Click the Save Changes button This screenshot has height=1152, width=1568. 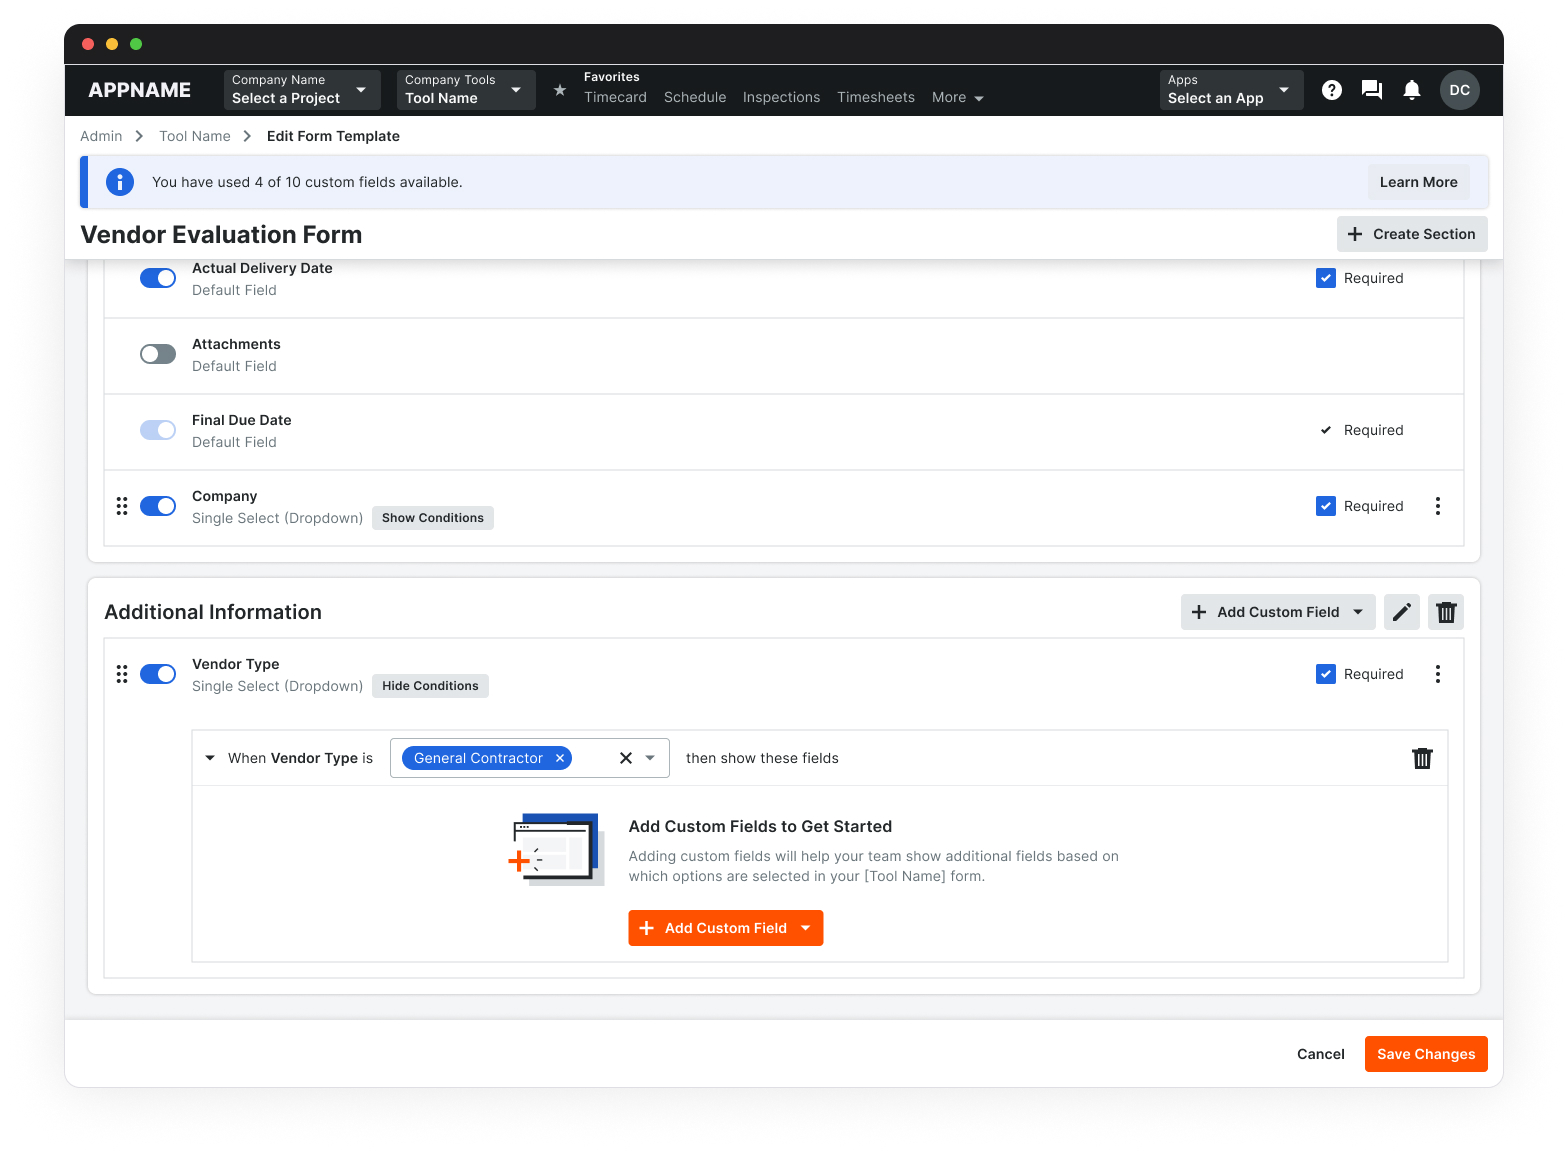tap(1425, 1054)
